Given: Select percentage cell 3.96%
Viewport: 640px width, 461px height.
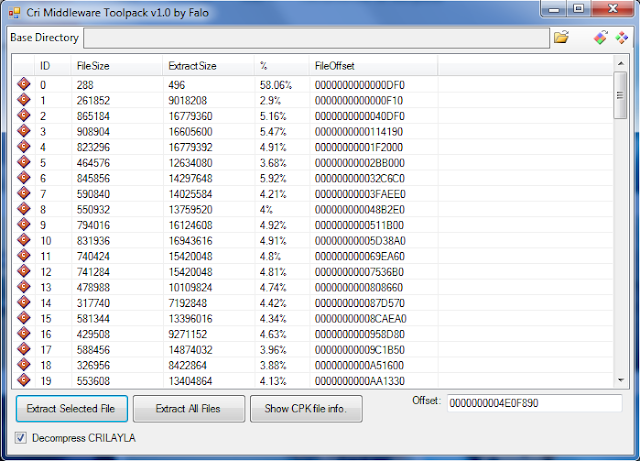Looking at the screenshot, I should 273,350.
